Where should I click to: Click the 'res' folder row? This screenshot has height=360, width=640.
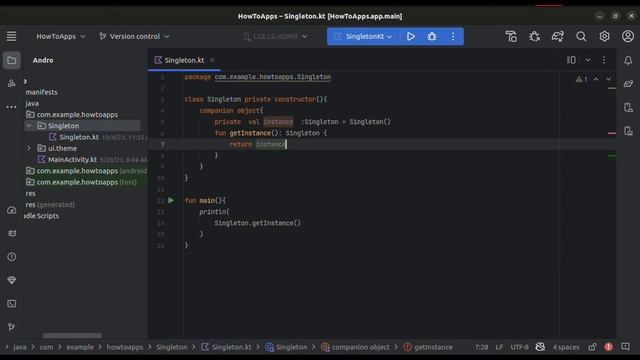[31, 193]
